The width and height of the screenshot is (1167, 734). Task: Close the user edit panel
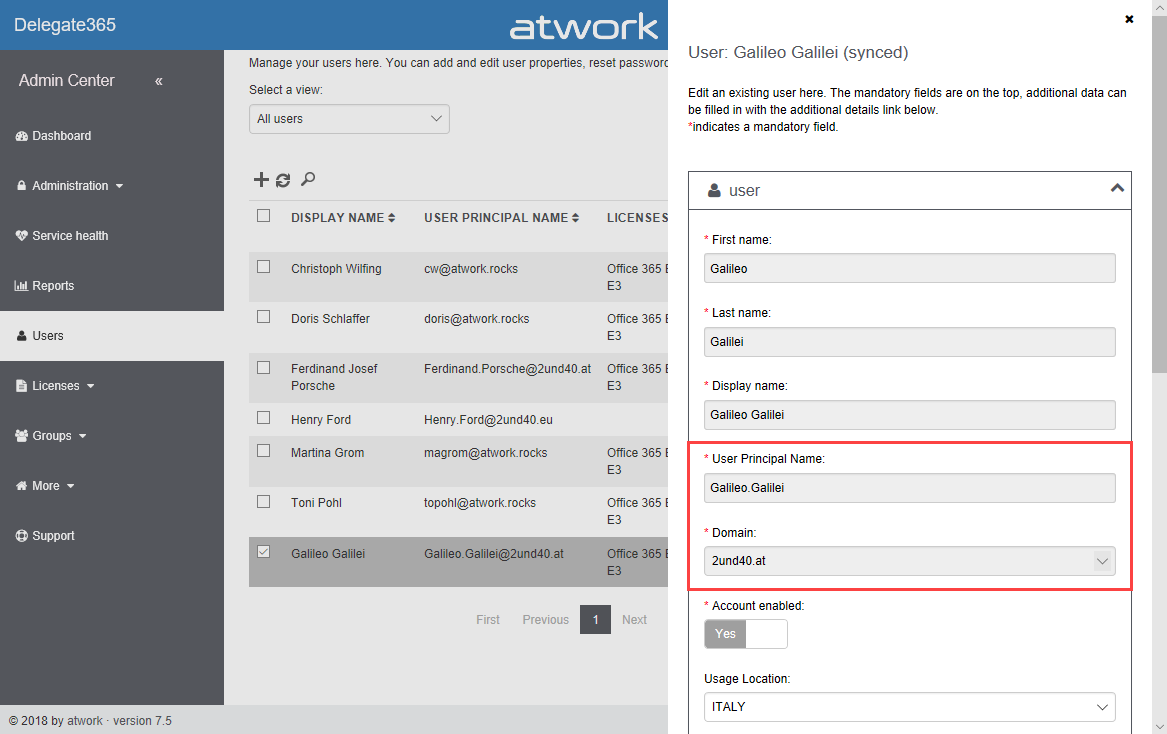point(1129,19)
